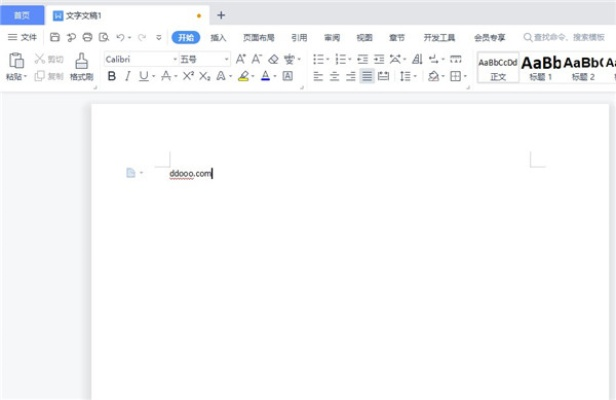Screen dimensions: 616x400
Task: Open the line spacing dropdown arrow
Action: (x=415, y=76)
